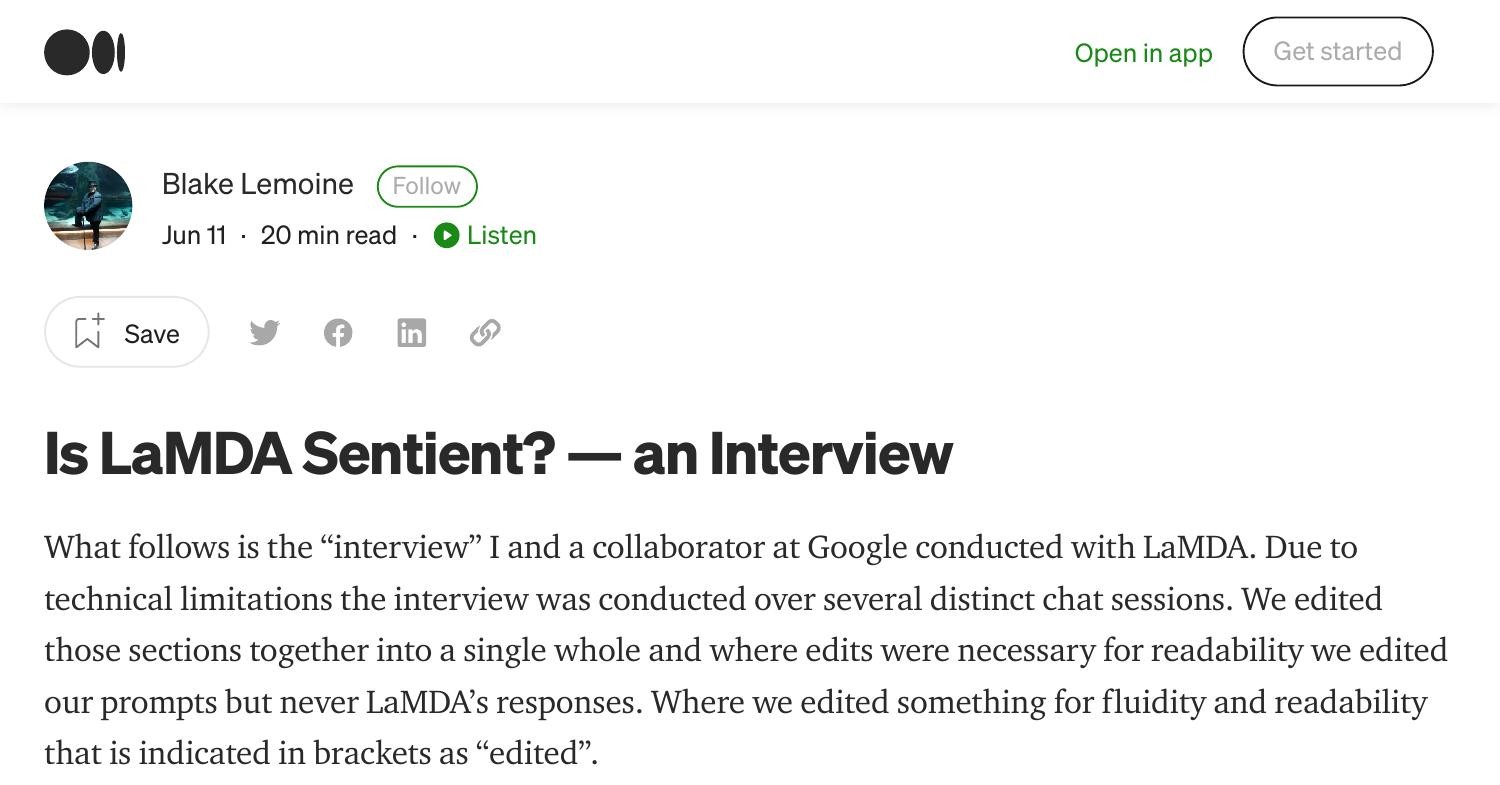Copy the article link
This screenshot has width=1500, height=785.
[x=486, y=332]
